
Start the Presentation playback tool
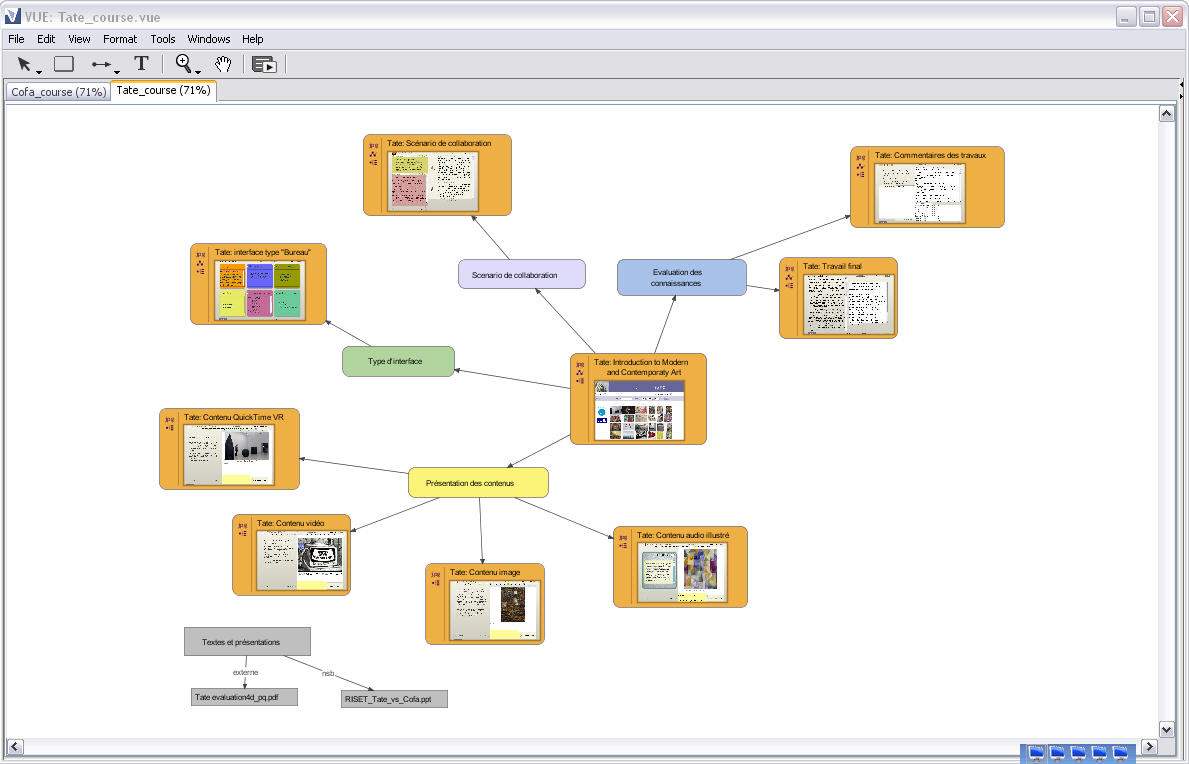(x=264, y=65)
